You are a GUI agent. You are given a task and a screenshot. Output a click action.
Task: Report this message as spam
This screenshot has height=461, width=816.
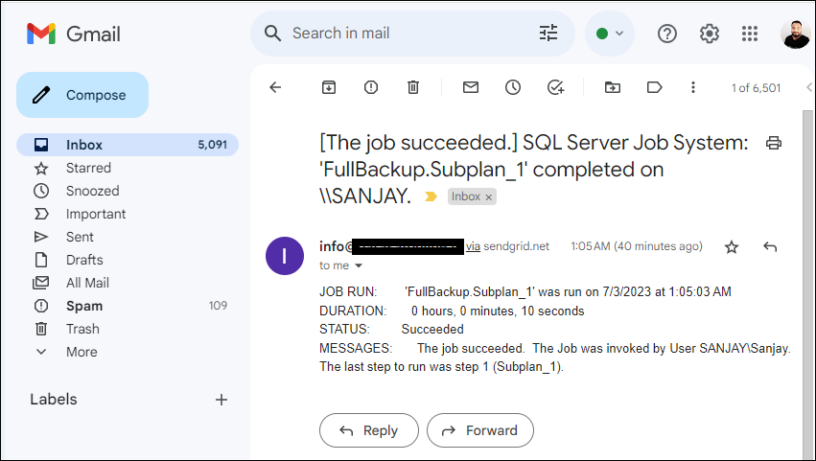371,88
